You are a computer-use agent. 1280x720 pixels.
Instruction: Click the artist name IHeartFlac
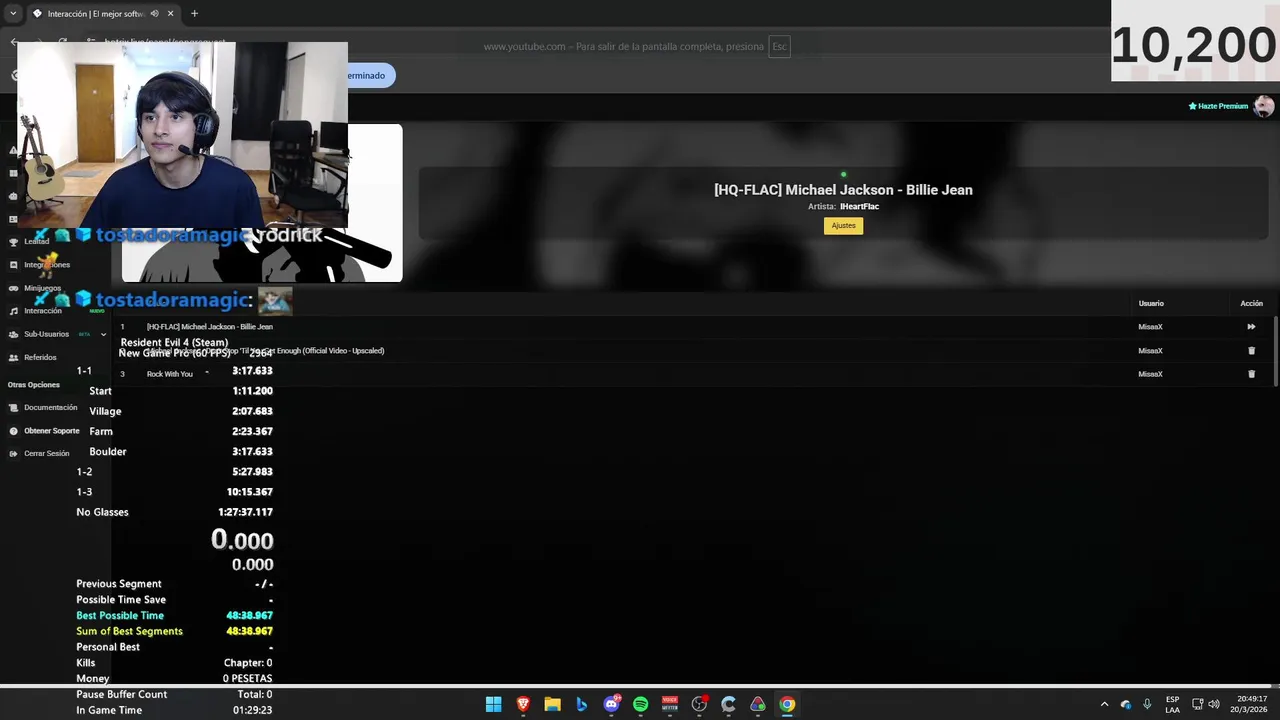[x=859, y=207]
